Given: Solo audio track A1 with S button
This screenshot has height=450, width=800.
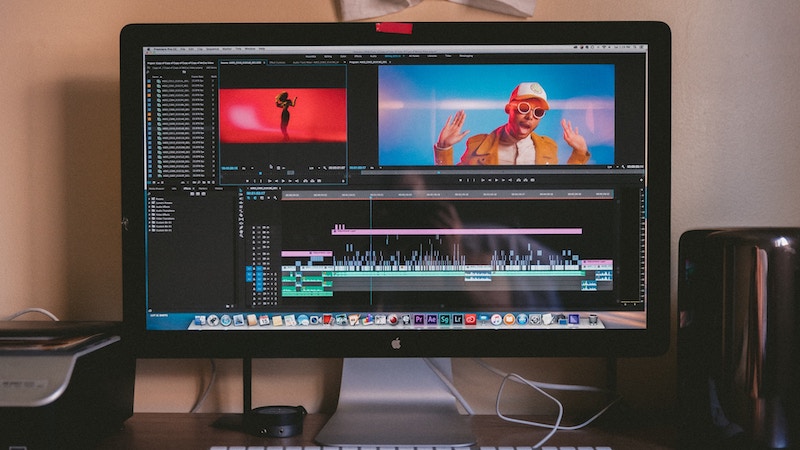Looking at the screenshot, I should (x=274, y=275).
